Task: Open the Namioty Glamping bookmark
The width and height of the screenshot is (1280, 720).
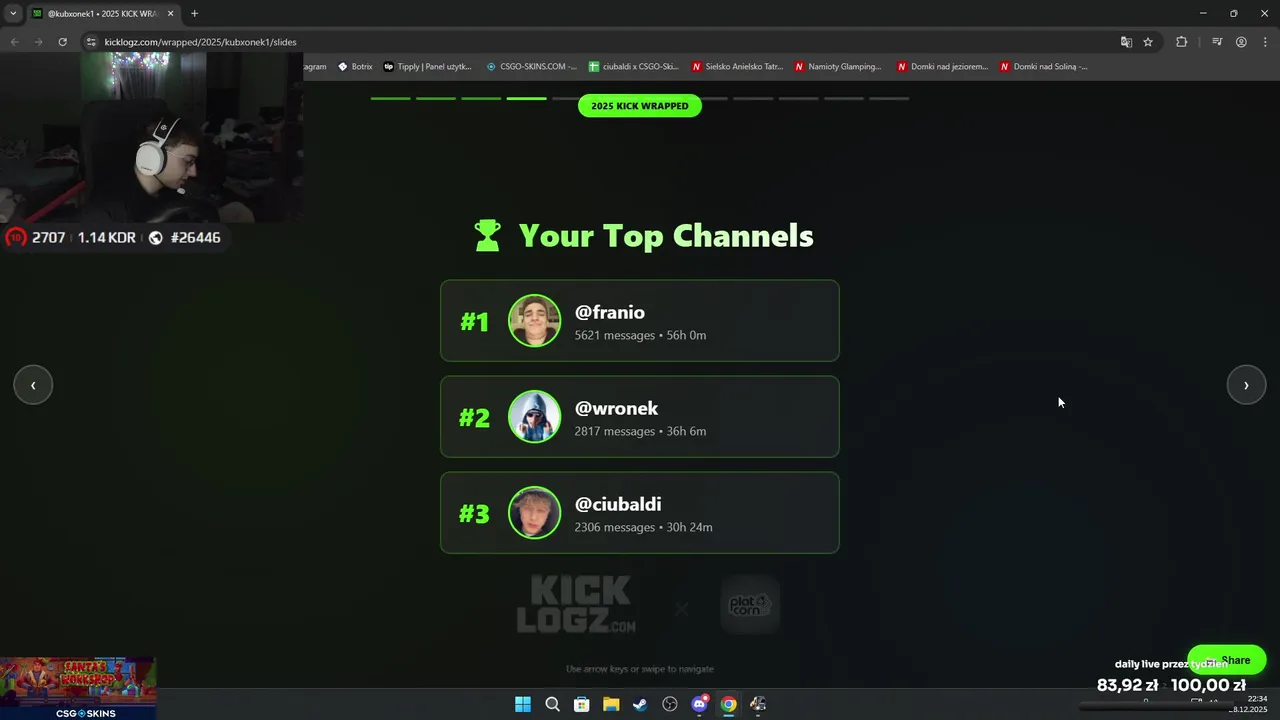Action: [x=838, y=67]
